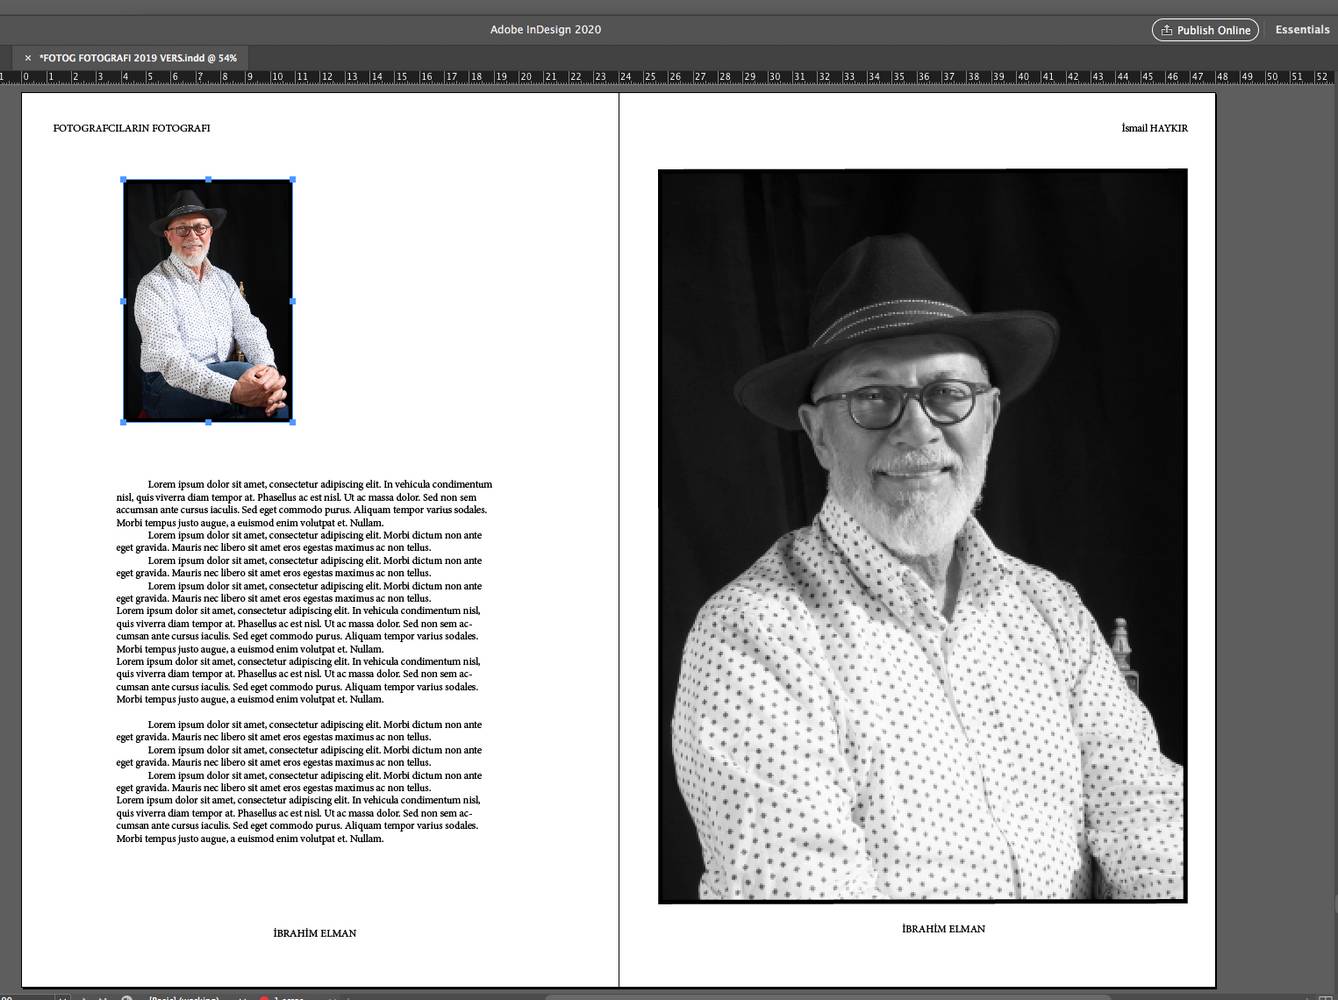Image resolution: width=1338 pixels, height=1000 pixels.
Task: Select the Lorem ipsum body text frame
Action: [x=300, y=660]
